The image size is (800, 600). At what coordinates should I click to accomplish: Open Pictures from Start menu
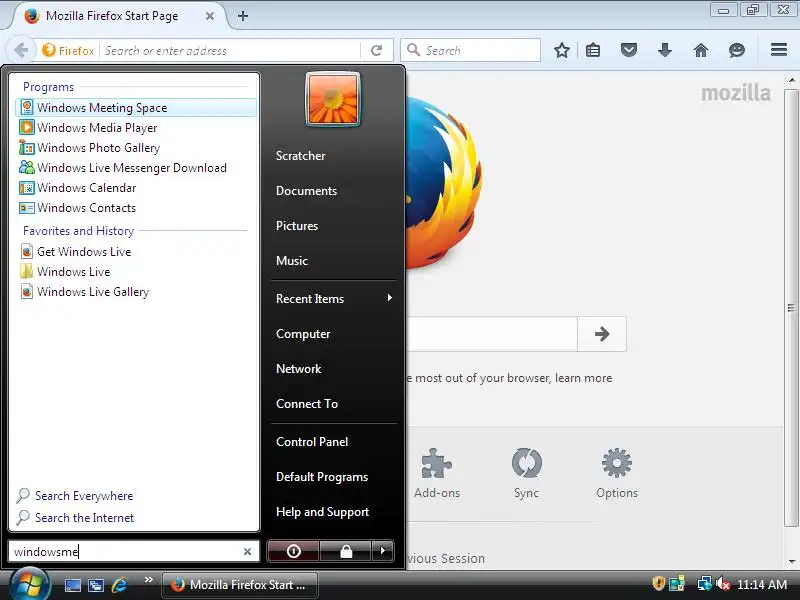tap(297, 226)
